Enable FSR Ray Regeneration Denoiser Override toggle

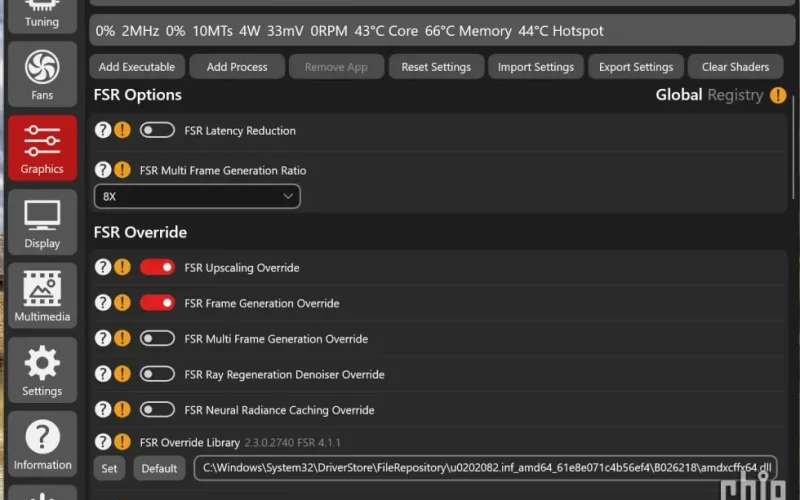click(x=157, y=374)
